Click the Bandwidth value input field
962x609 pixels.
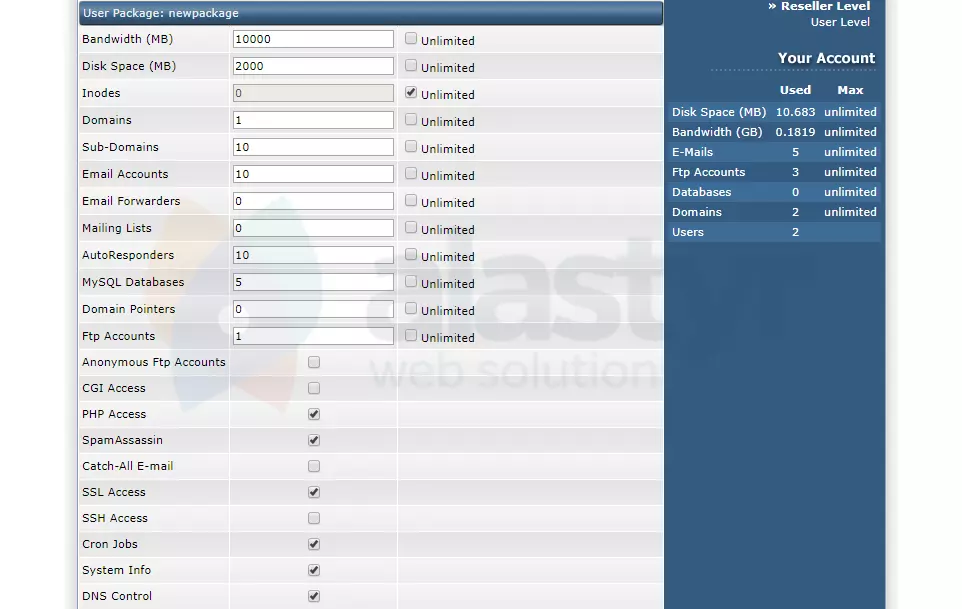pos(313,39)
